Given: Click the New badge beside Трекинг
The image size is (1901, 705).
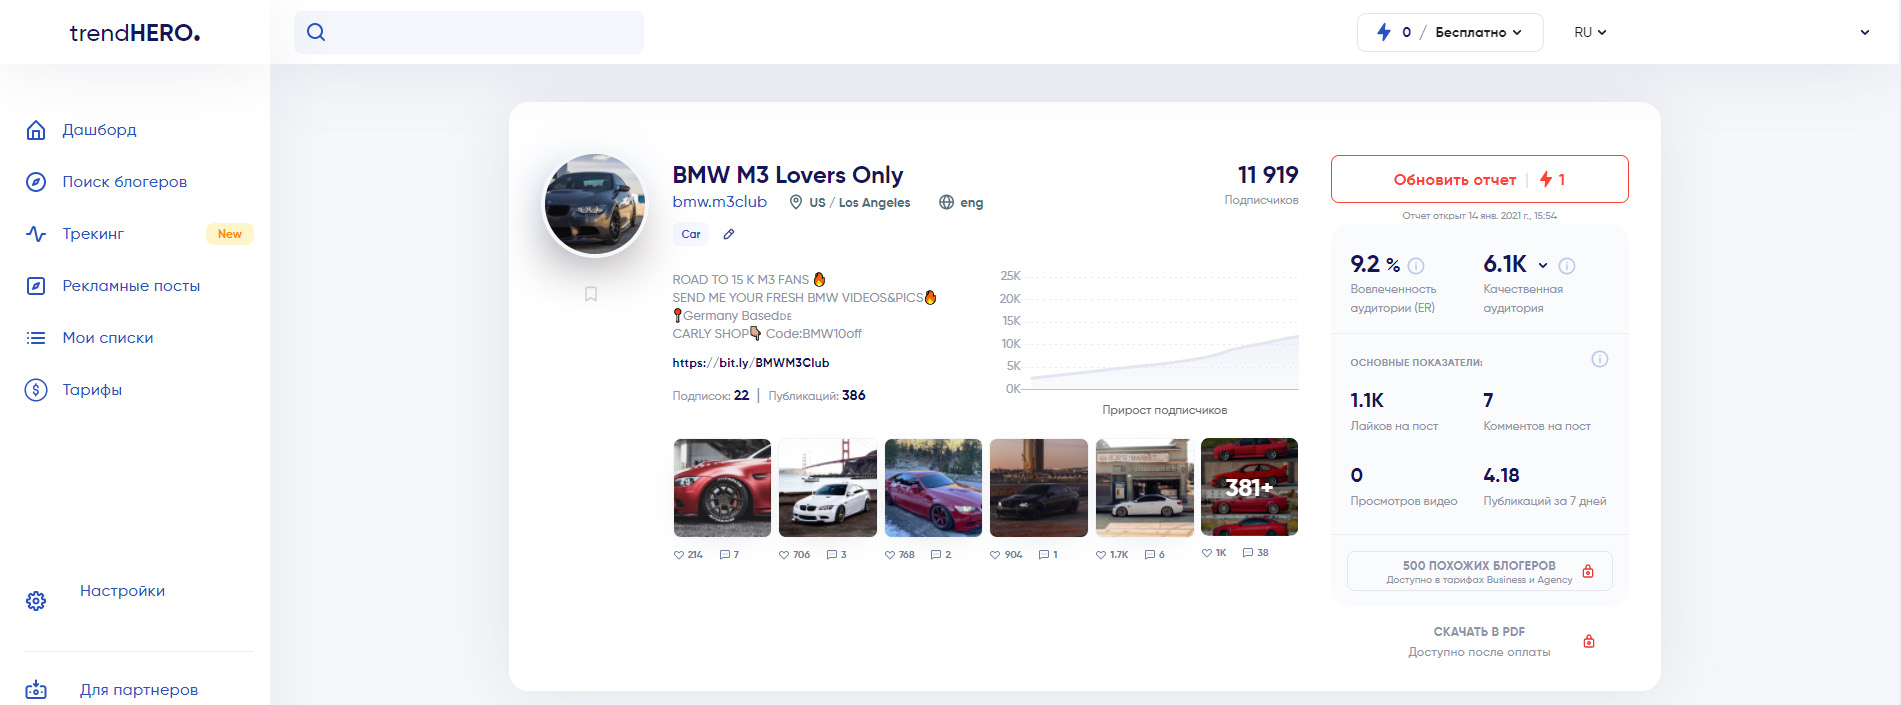Looking at the screenshot, I should pos(230,234).
